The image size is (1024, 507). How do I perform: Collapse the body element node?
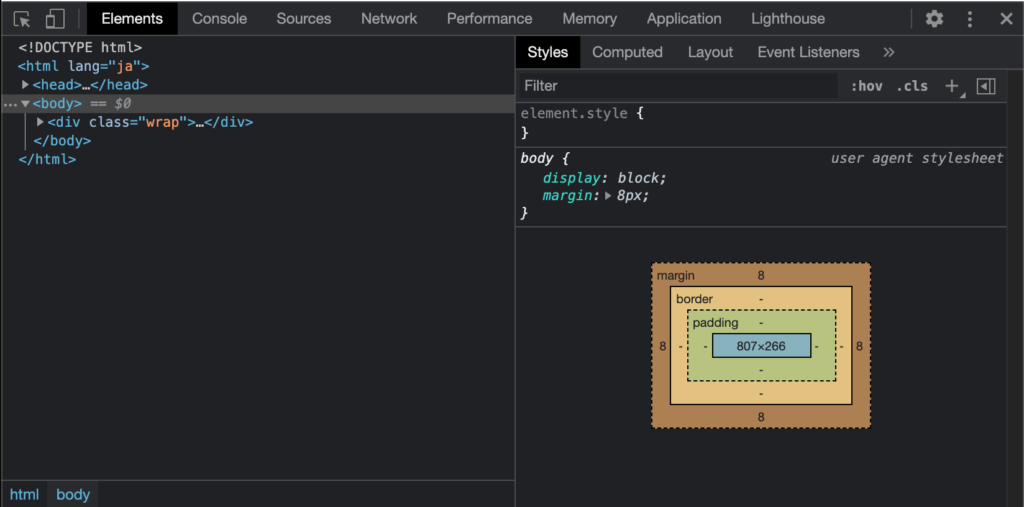pyautogui.click(x=25, y=103)
